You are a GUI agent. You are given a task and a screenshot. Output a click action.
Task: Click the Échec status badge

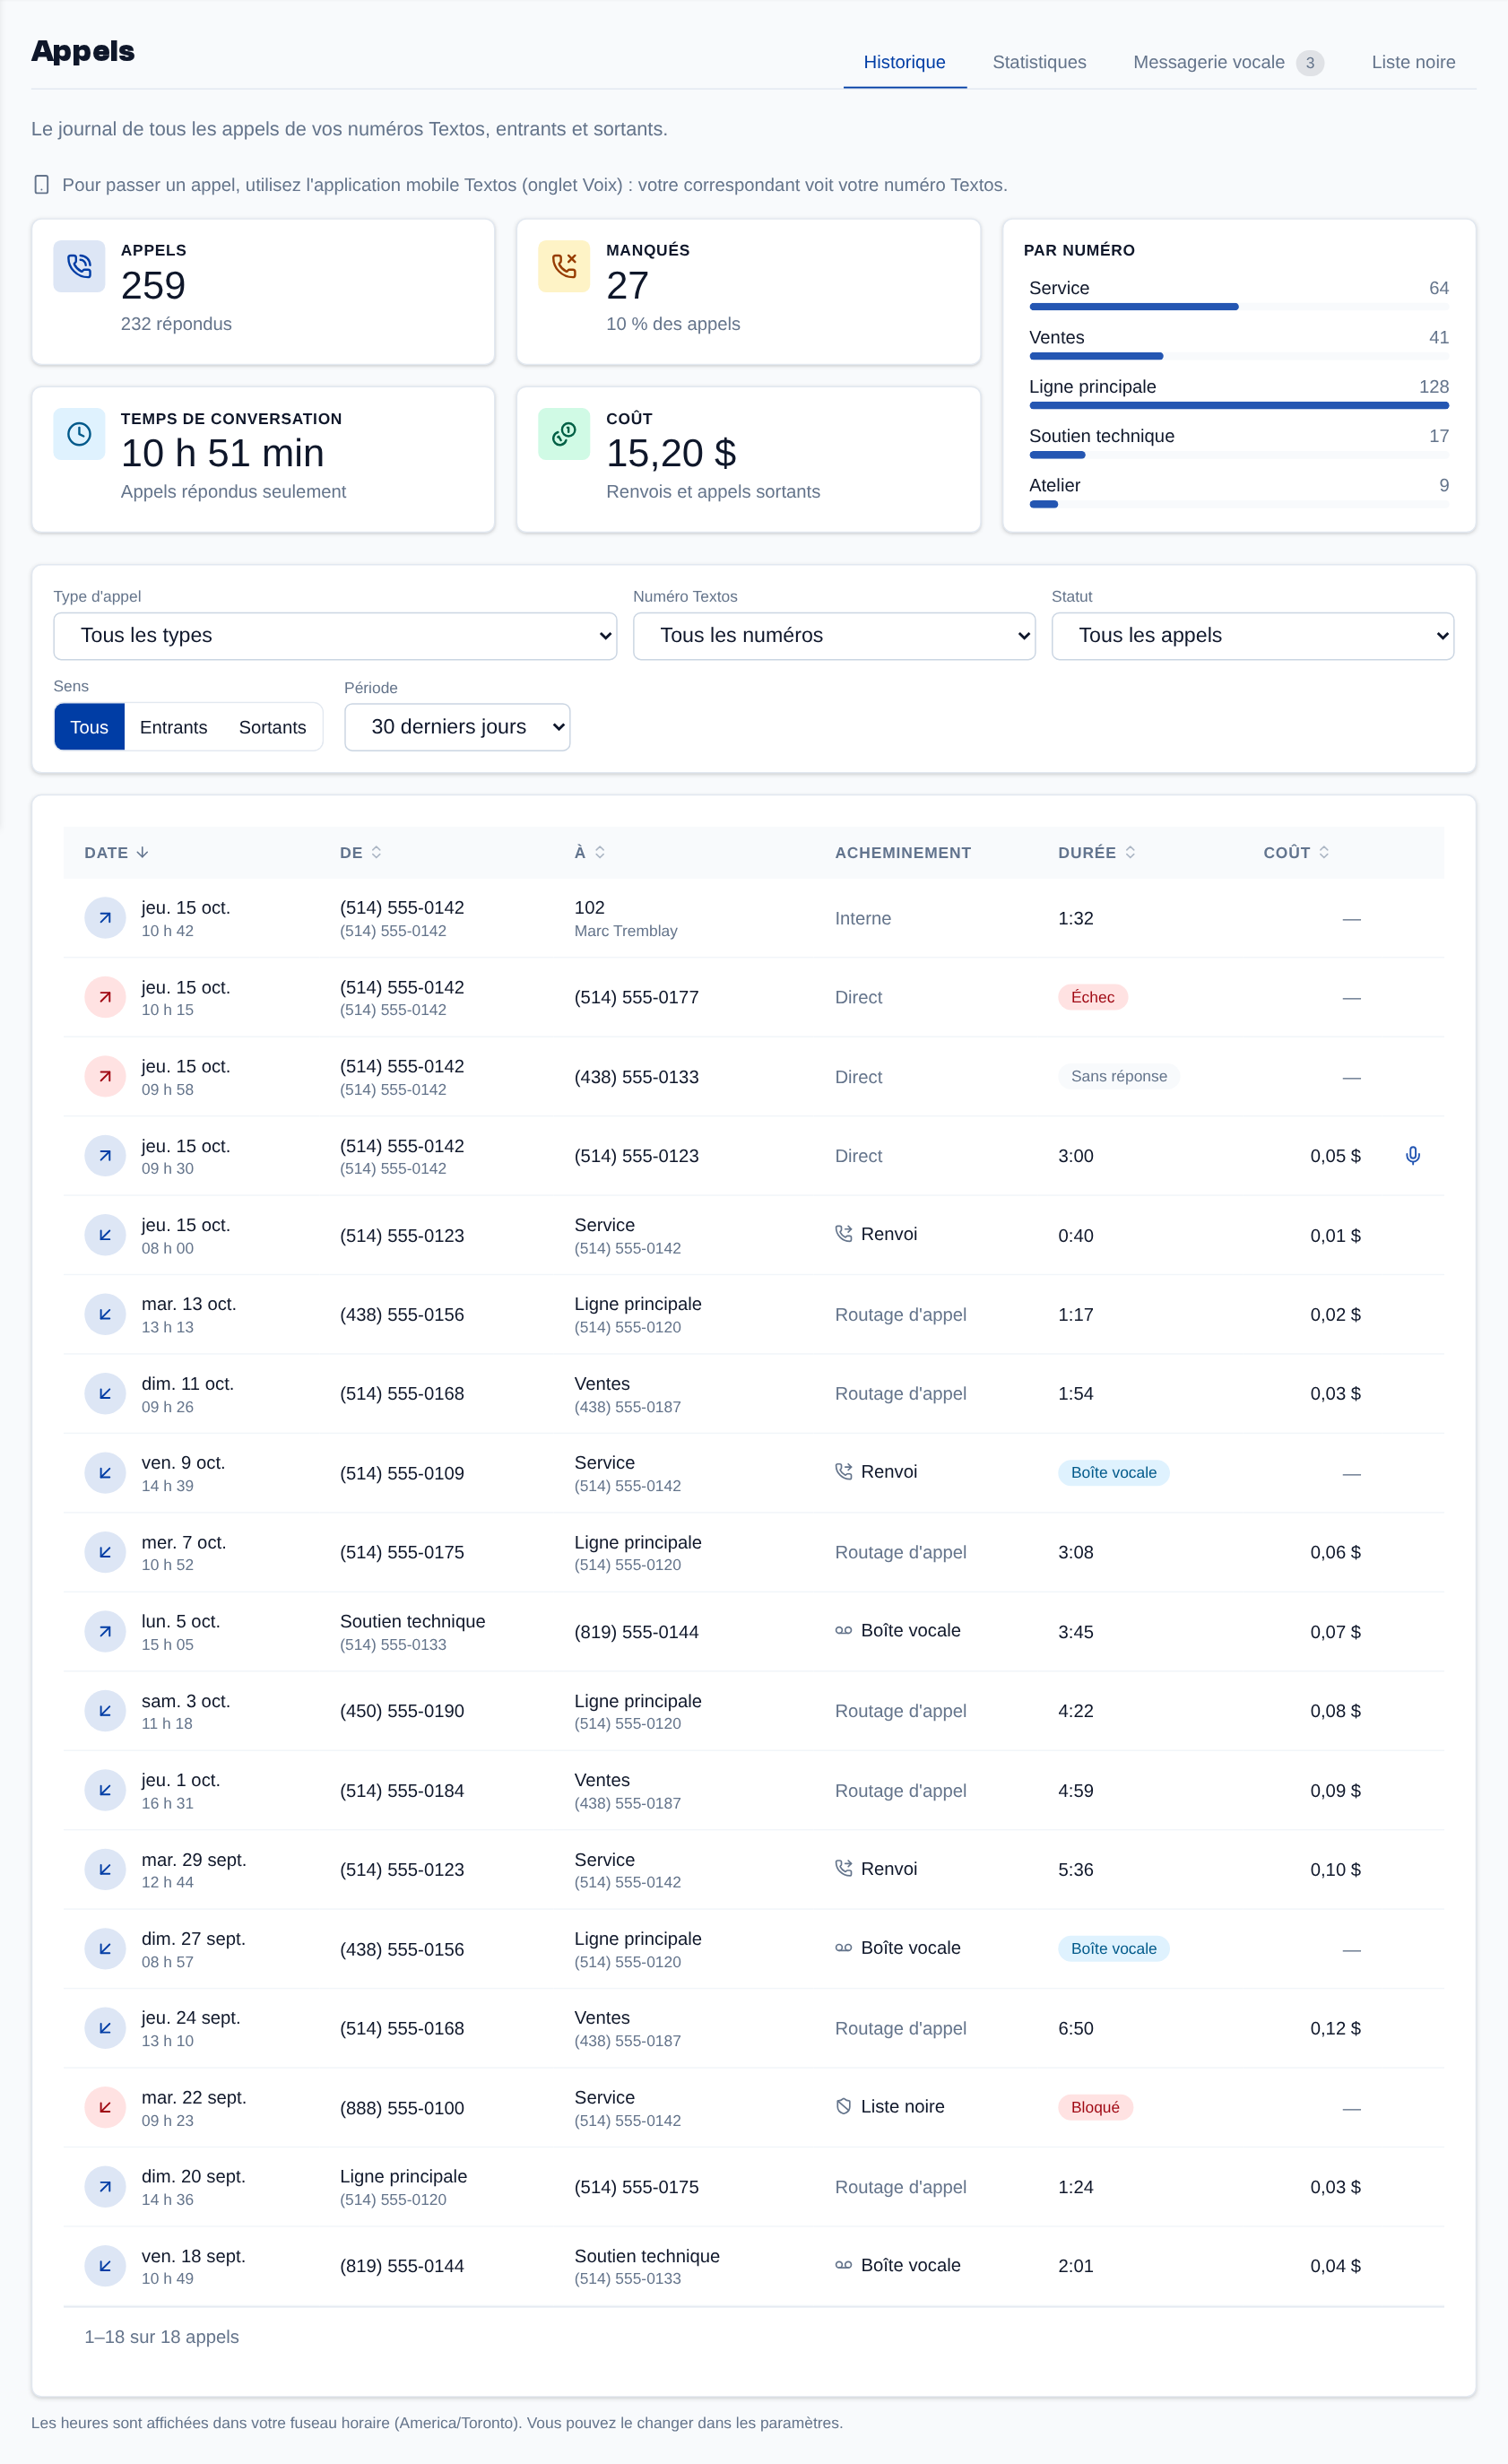point(1092,997)
